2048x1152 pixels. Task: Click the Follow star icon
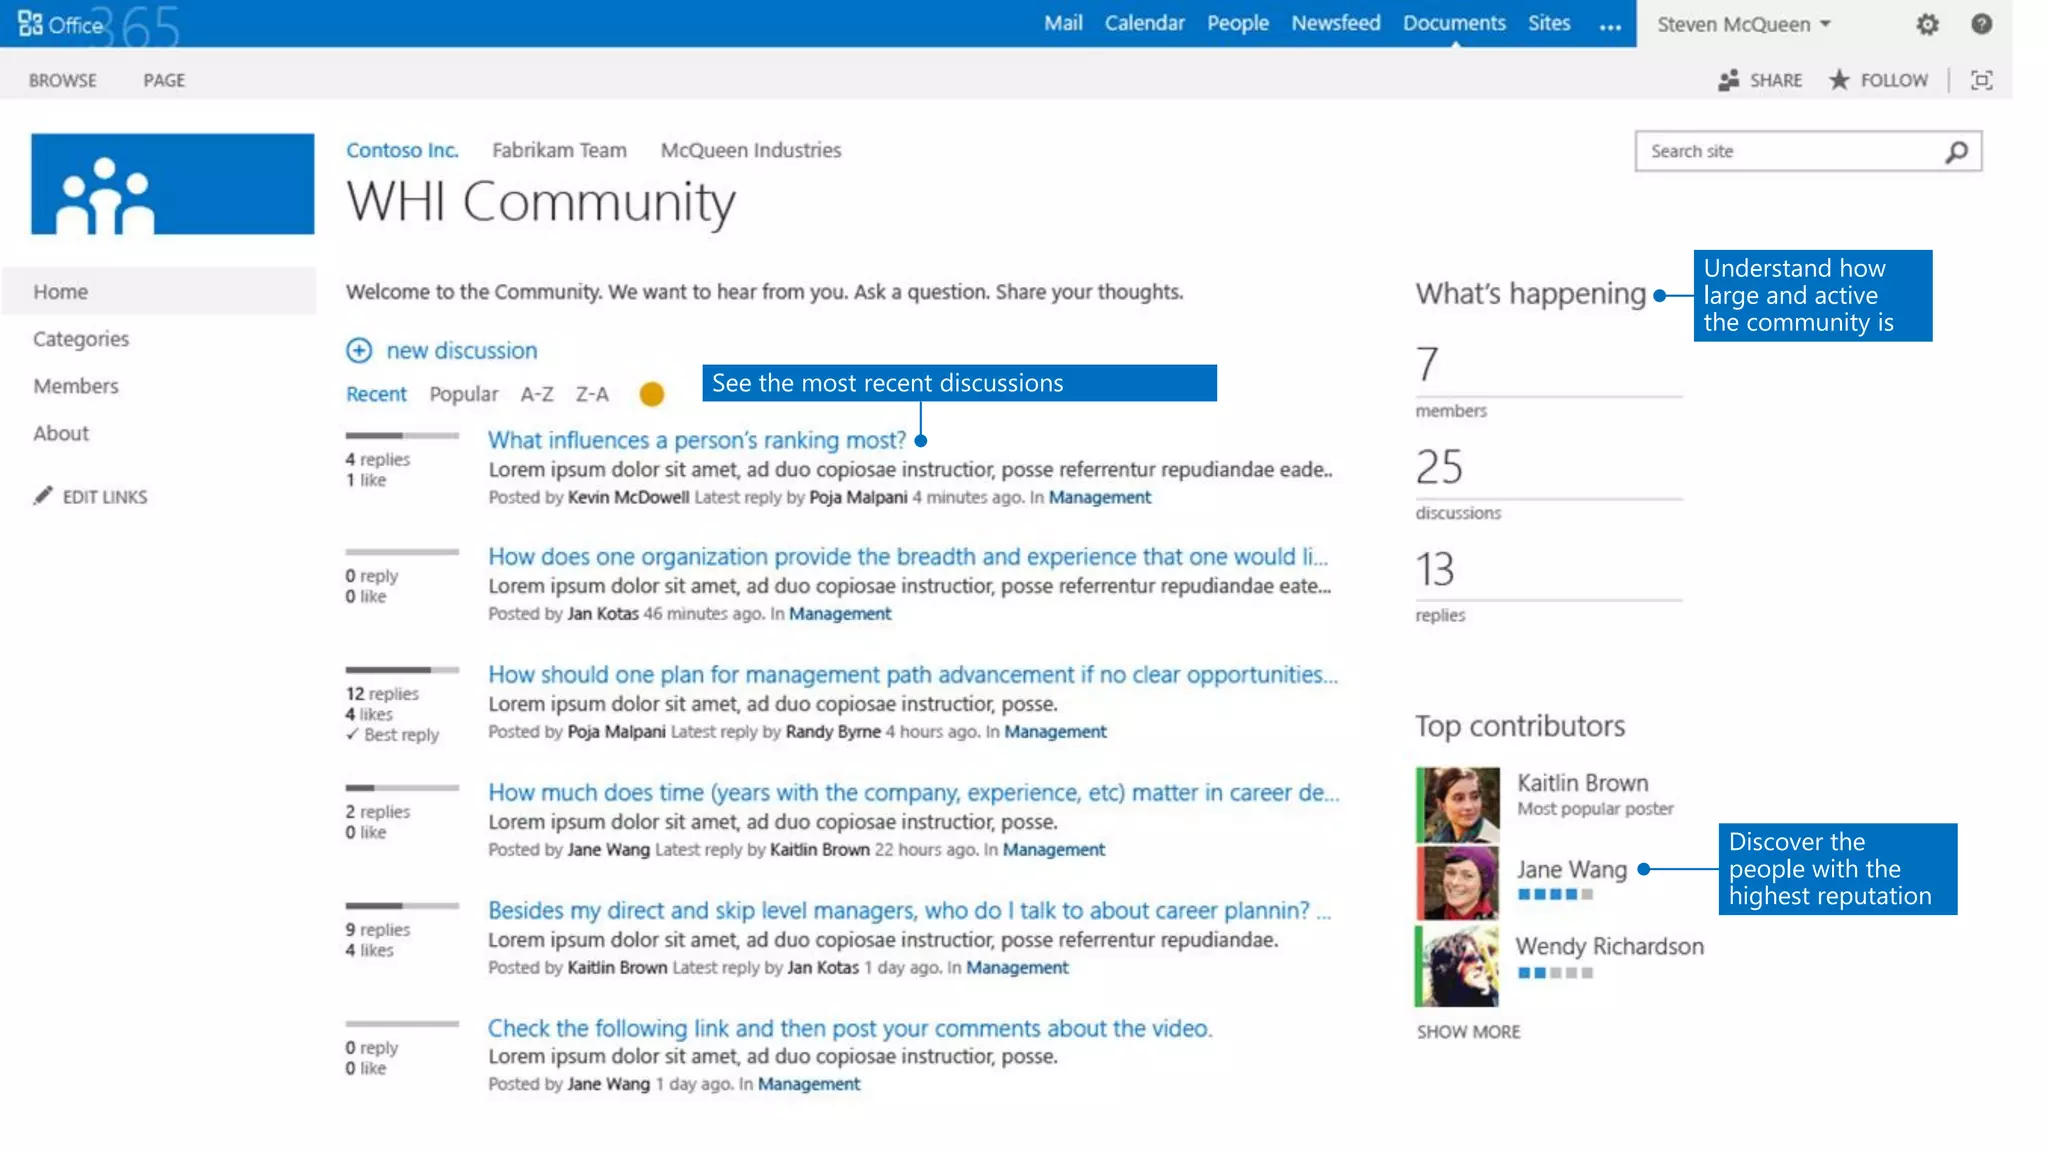click(x=1839, y=80)
